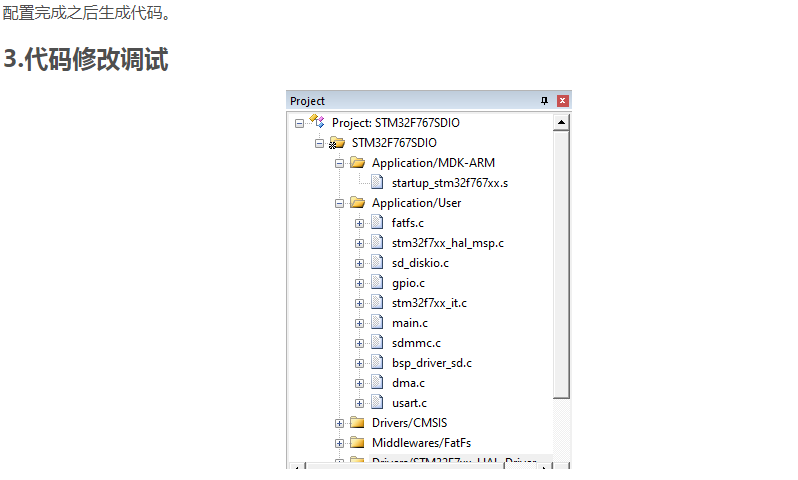Click the vertical scrollbar thumb in Project panel
This screenshot has width=798, height=480.
(561, 264)
